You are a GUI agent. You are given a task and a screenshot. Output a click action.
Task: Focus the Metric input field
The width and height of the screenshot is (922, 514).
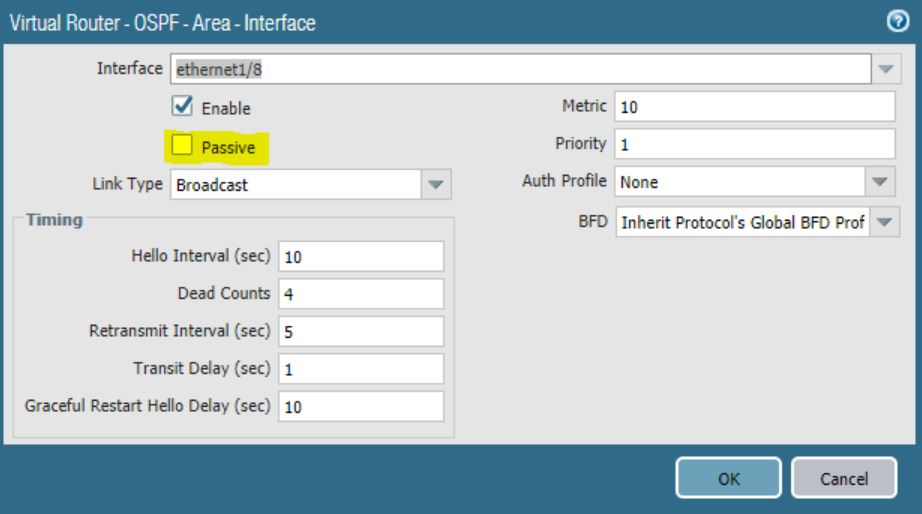[753, 106]
